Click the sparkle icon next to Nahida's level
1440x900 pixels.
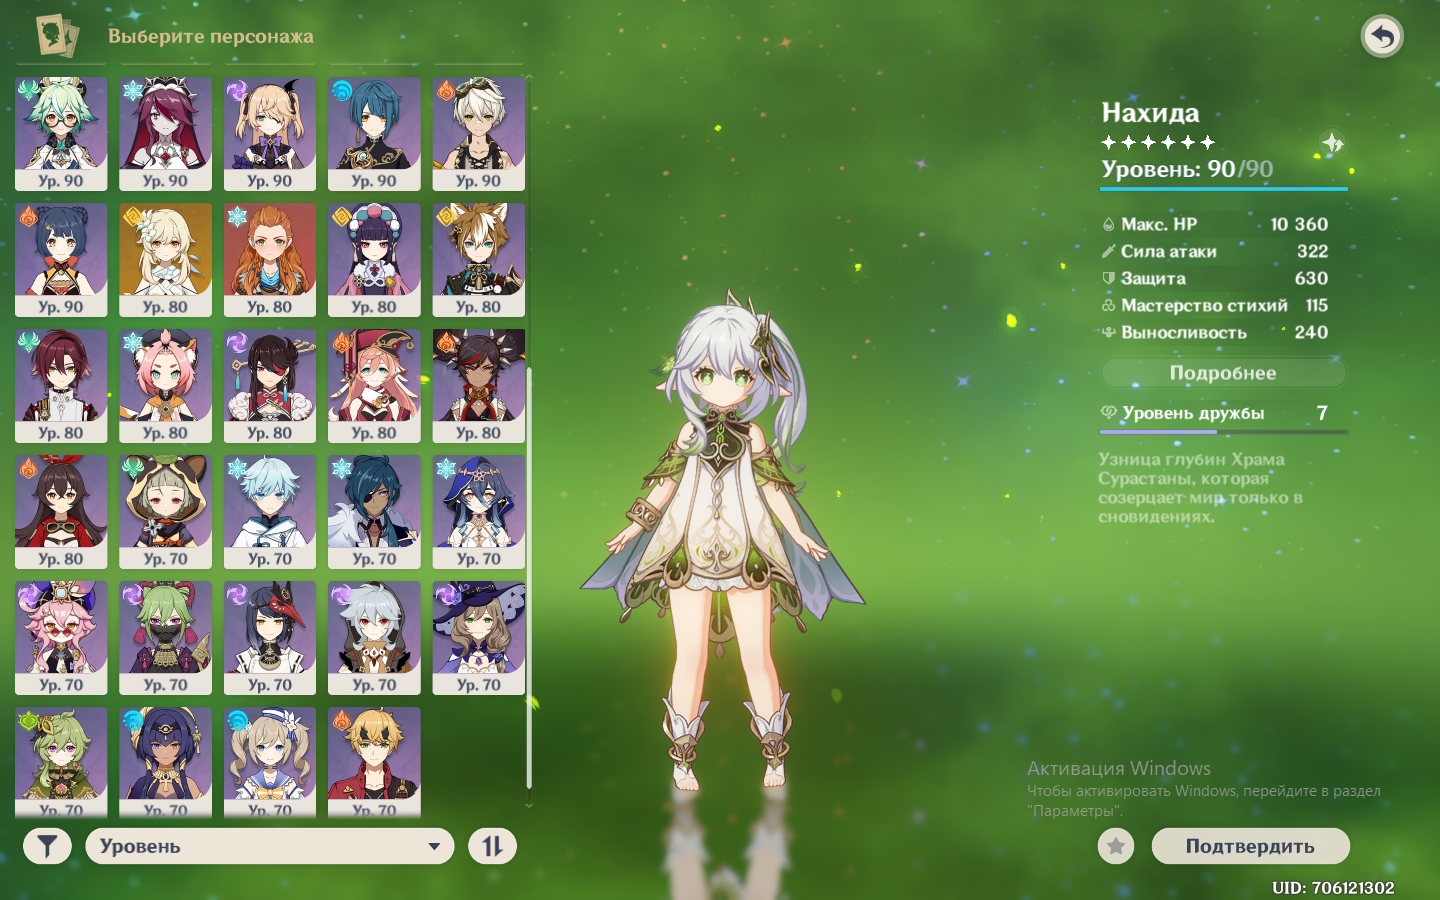click(1332, 143)
